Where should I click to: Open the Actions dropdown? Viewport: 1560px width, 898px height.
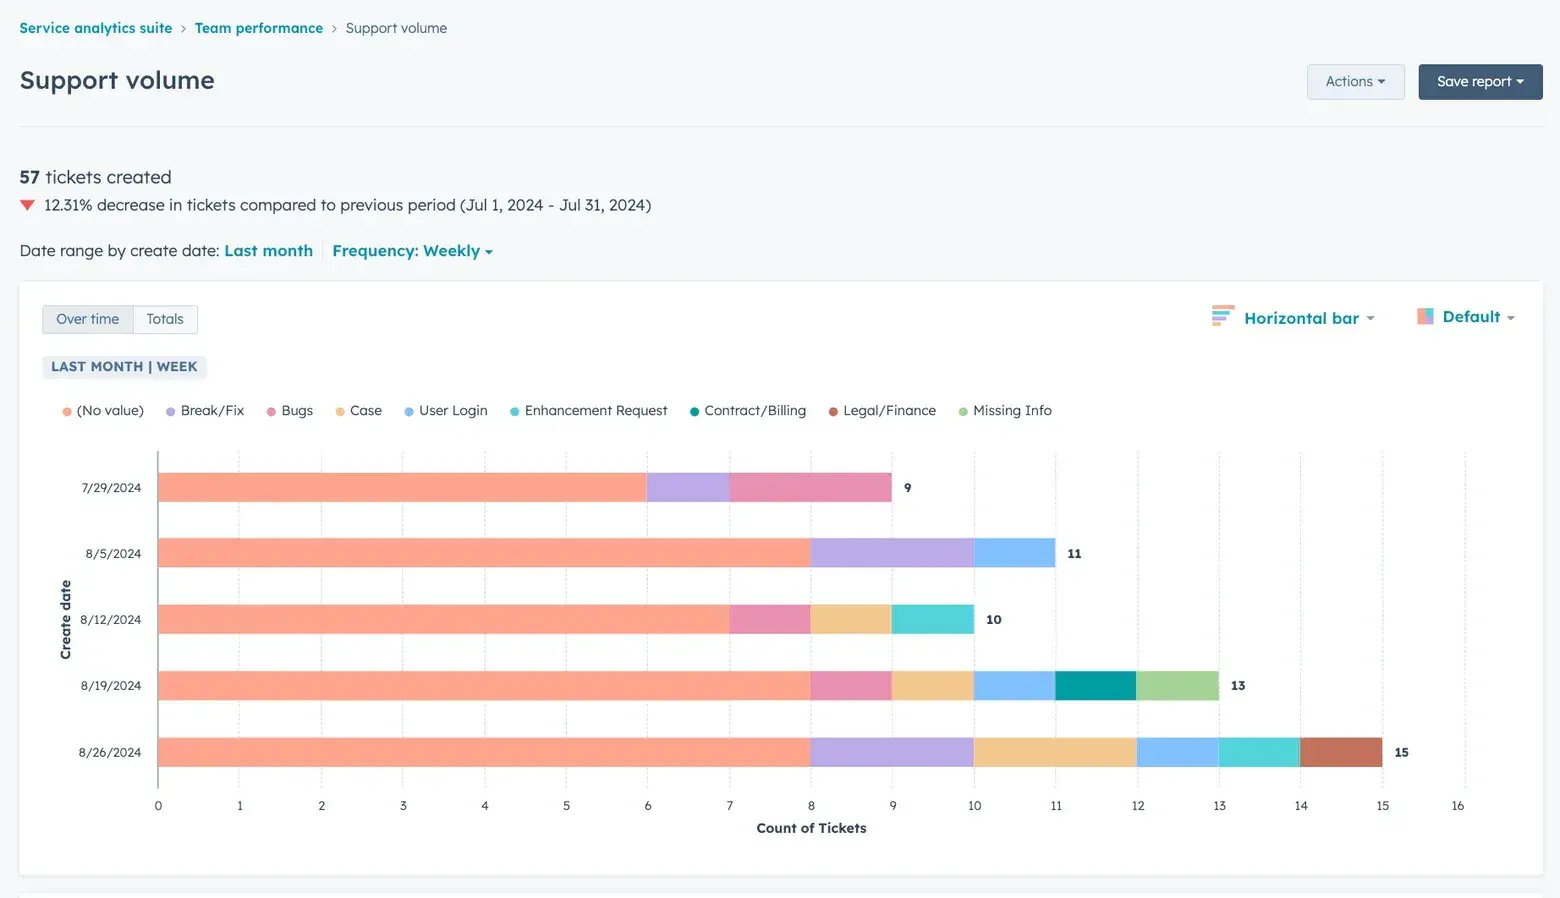point(1355,81)
